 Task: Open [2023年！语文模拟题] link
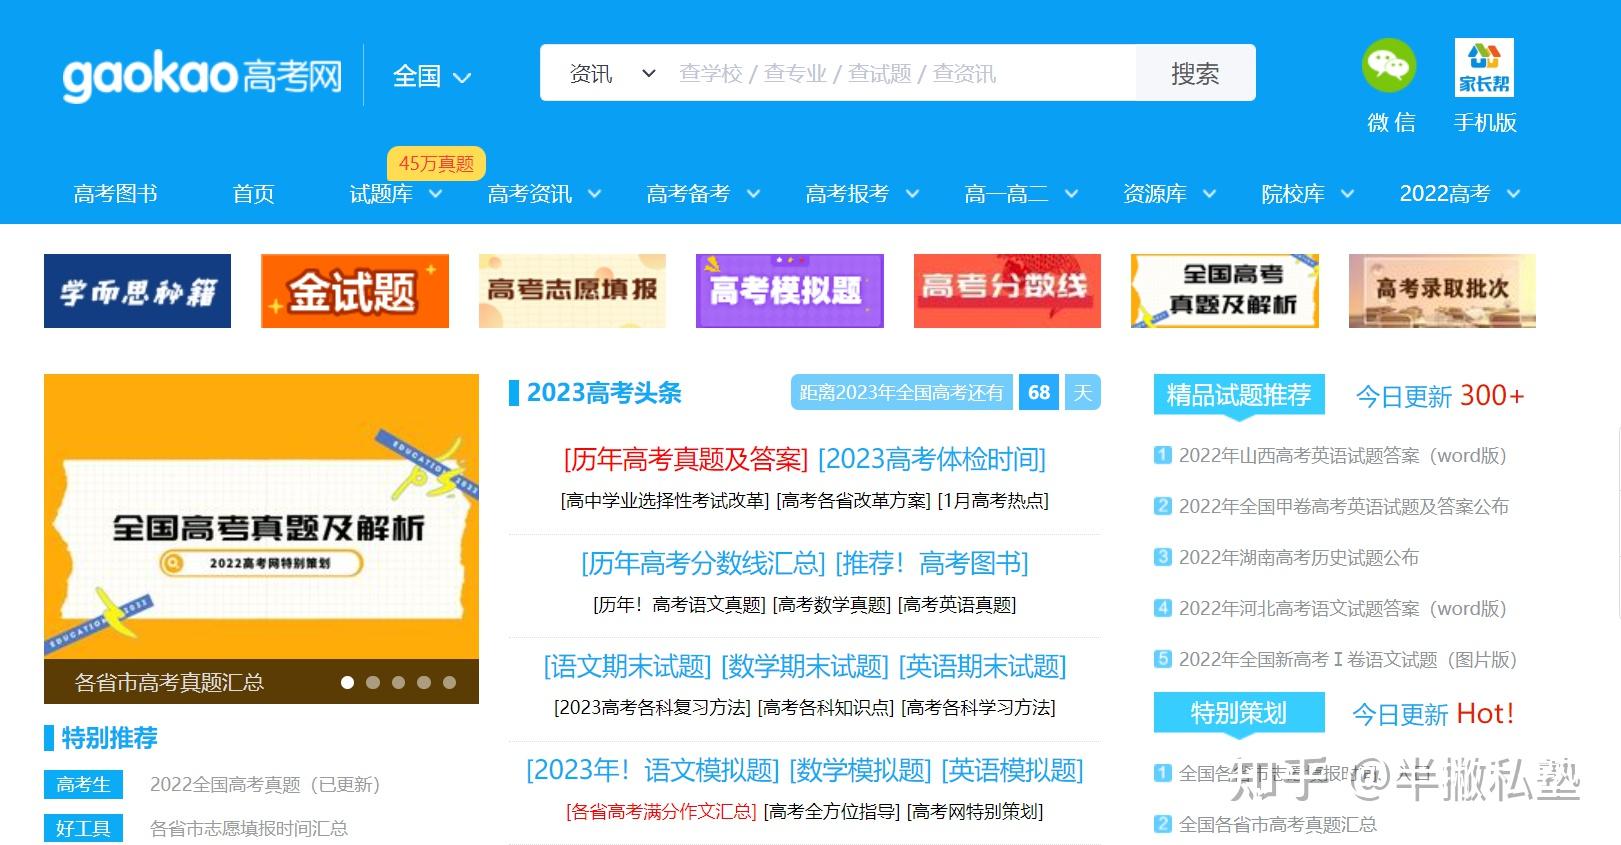653,770
